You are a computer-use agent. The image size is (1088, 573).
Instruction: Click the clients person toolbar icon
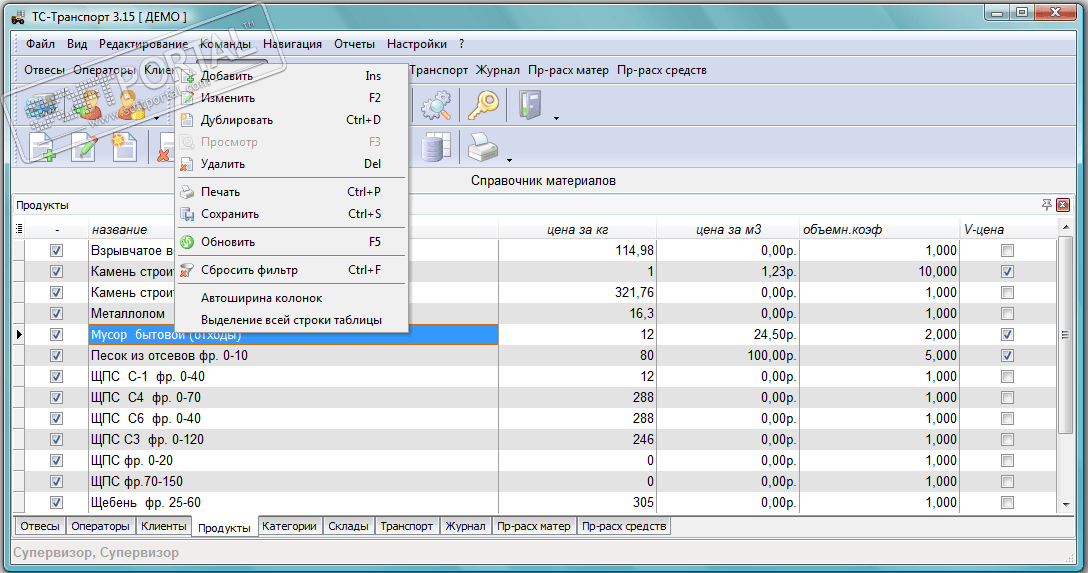click(130, 105)
